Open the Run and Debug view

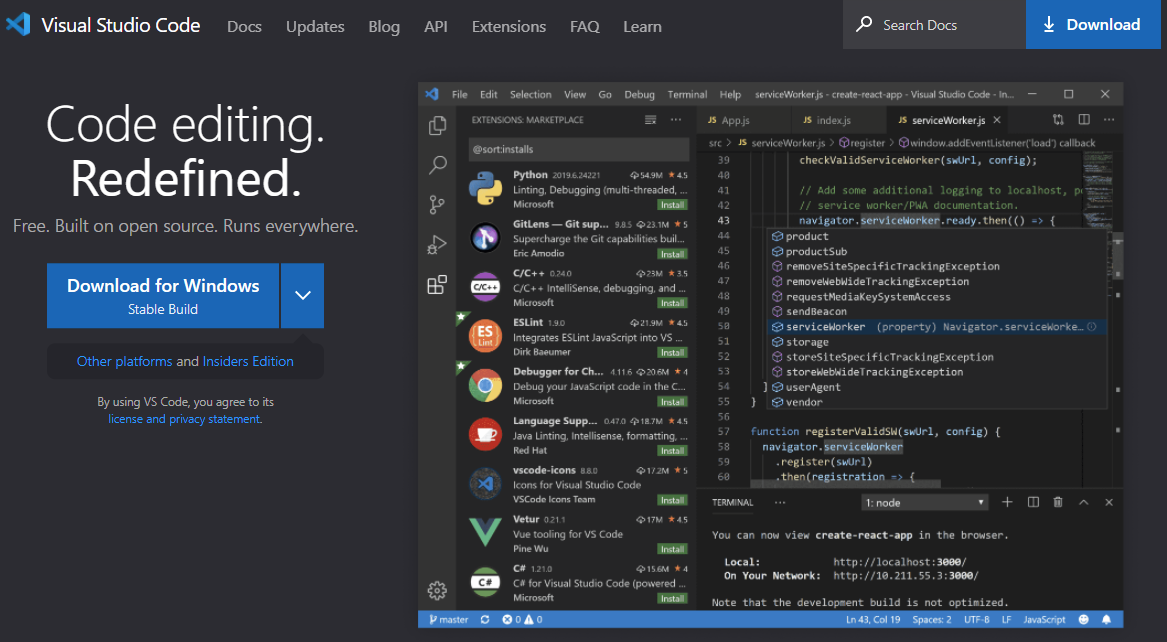(x=437, y=244)
